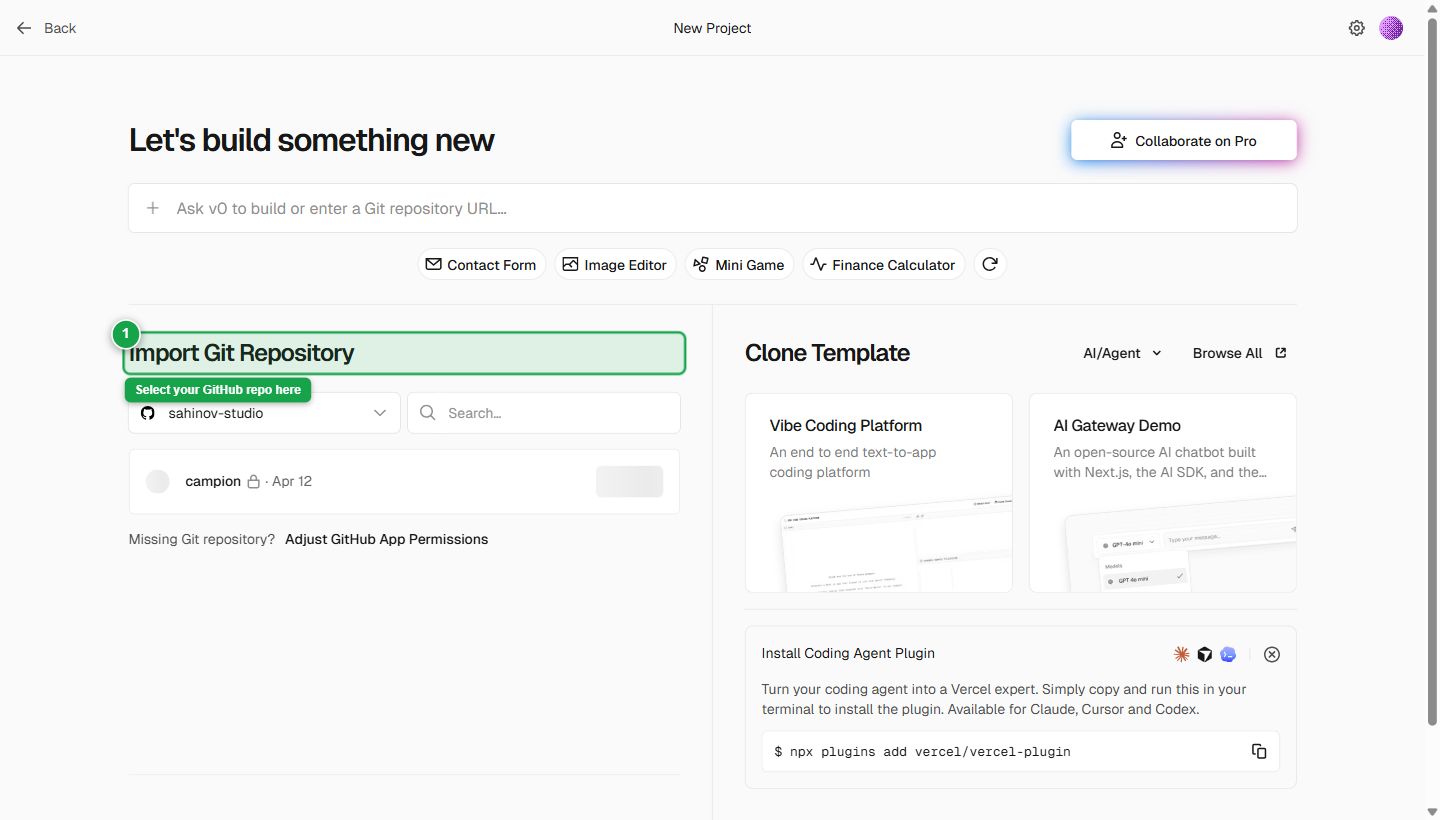Image resolution: width=1440 pixels, height=820 pixels.
Task: Select the Image Editor suggestion
Action: (615, 264)
